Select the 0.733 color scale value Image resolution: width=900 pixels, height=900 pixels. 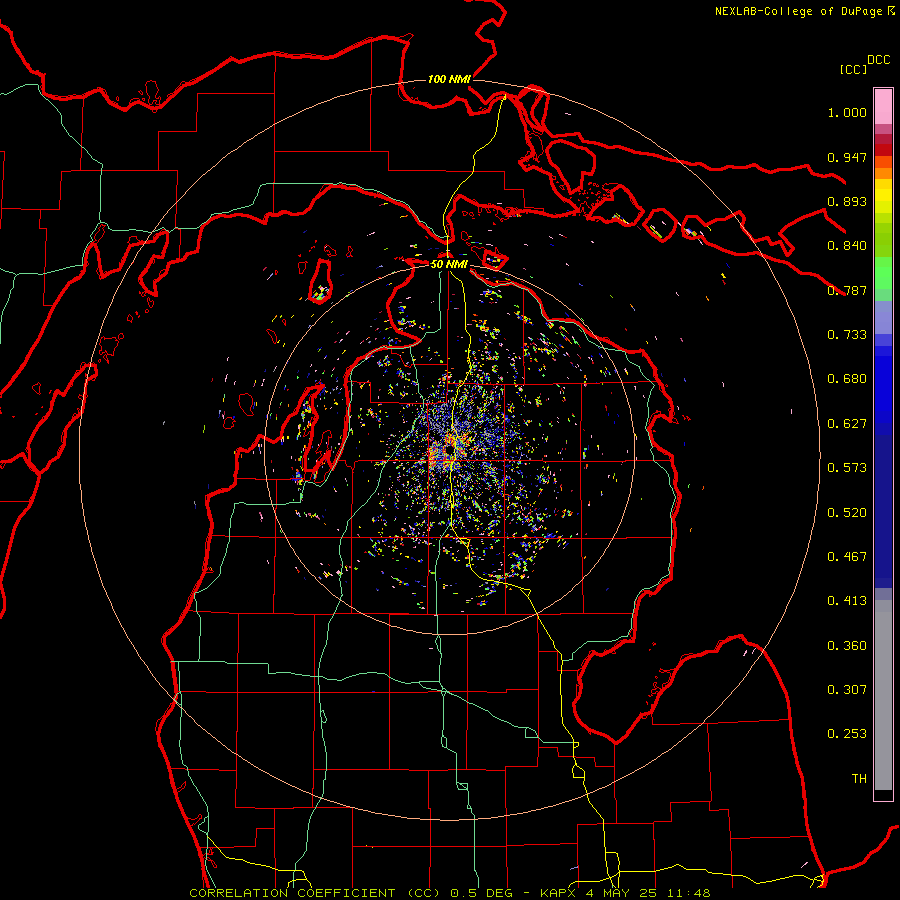[x=847, y=335]
